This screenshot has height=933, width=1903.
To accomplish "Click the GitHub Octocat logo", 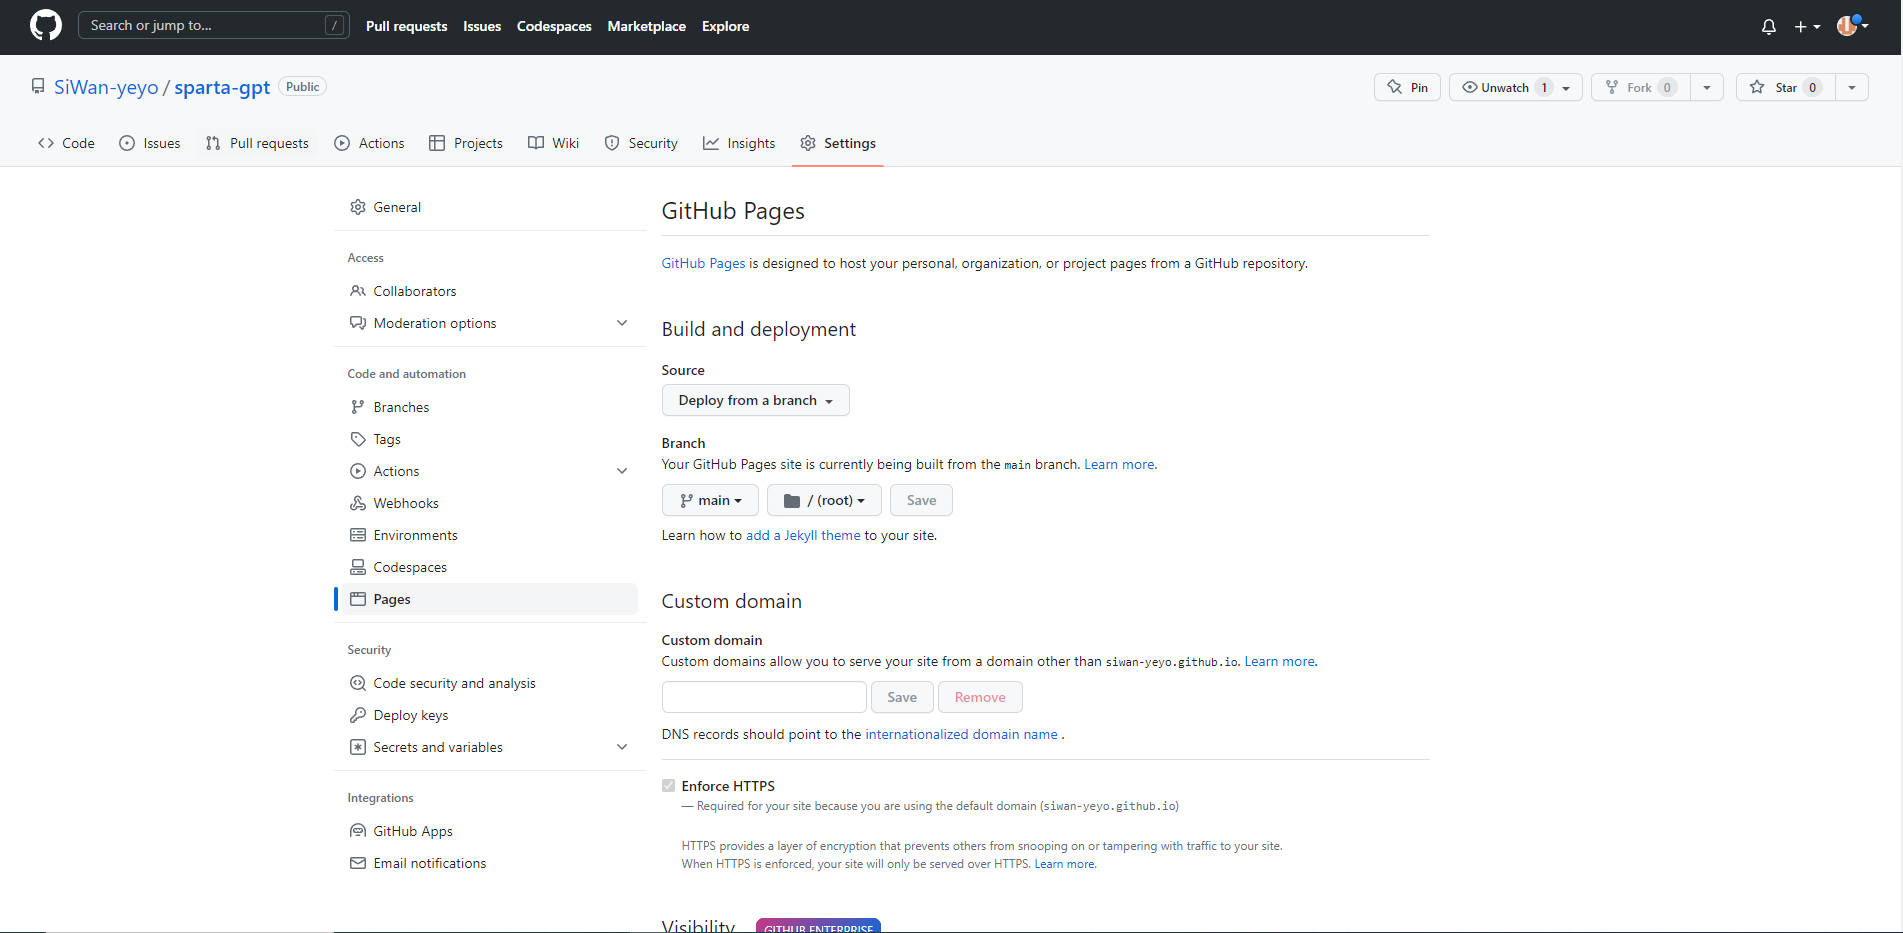I will 46,26.
